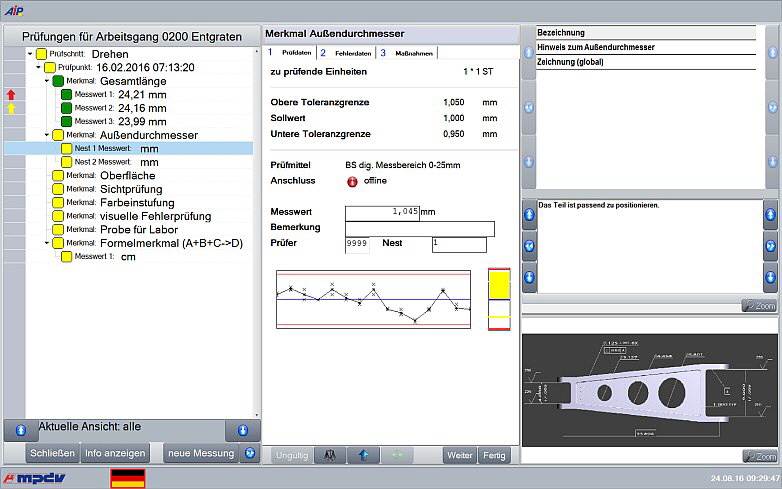Click the double-left arrow left of Bezeichnung list

529,107
